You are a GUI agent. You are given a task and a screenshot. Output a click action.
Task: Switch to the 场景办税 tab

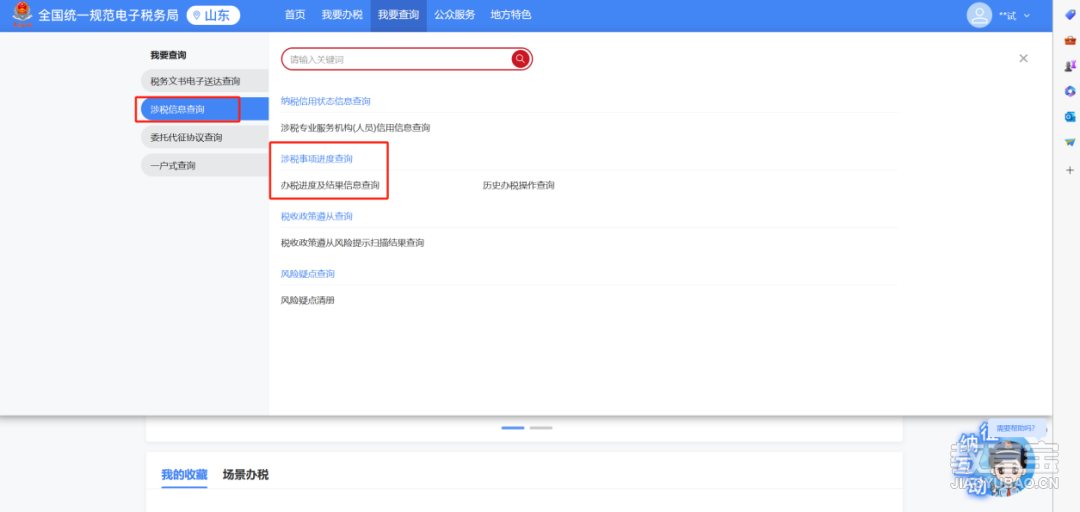(x=246, y=475)
